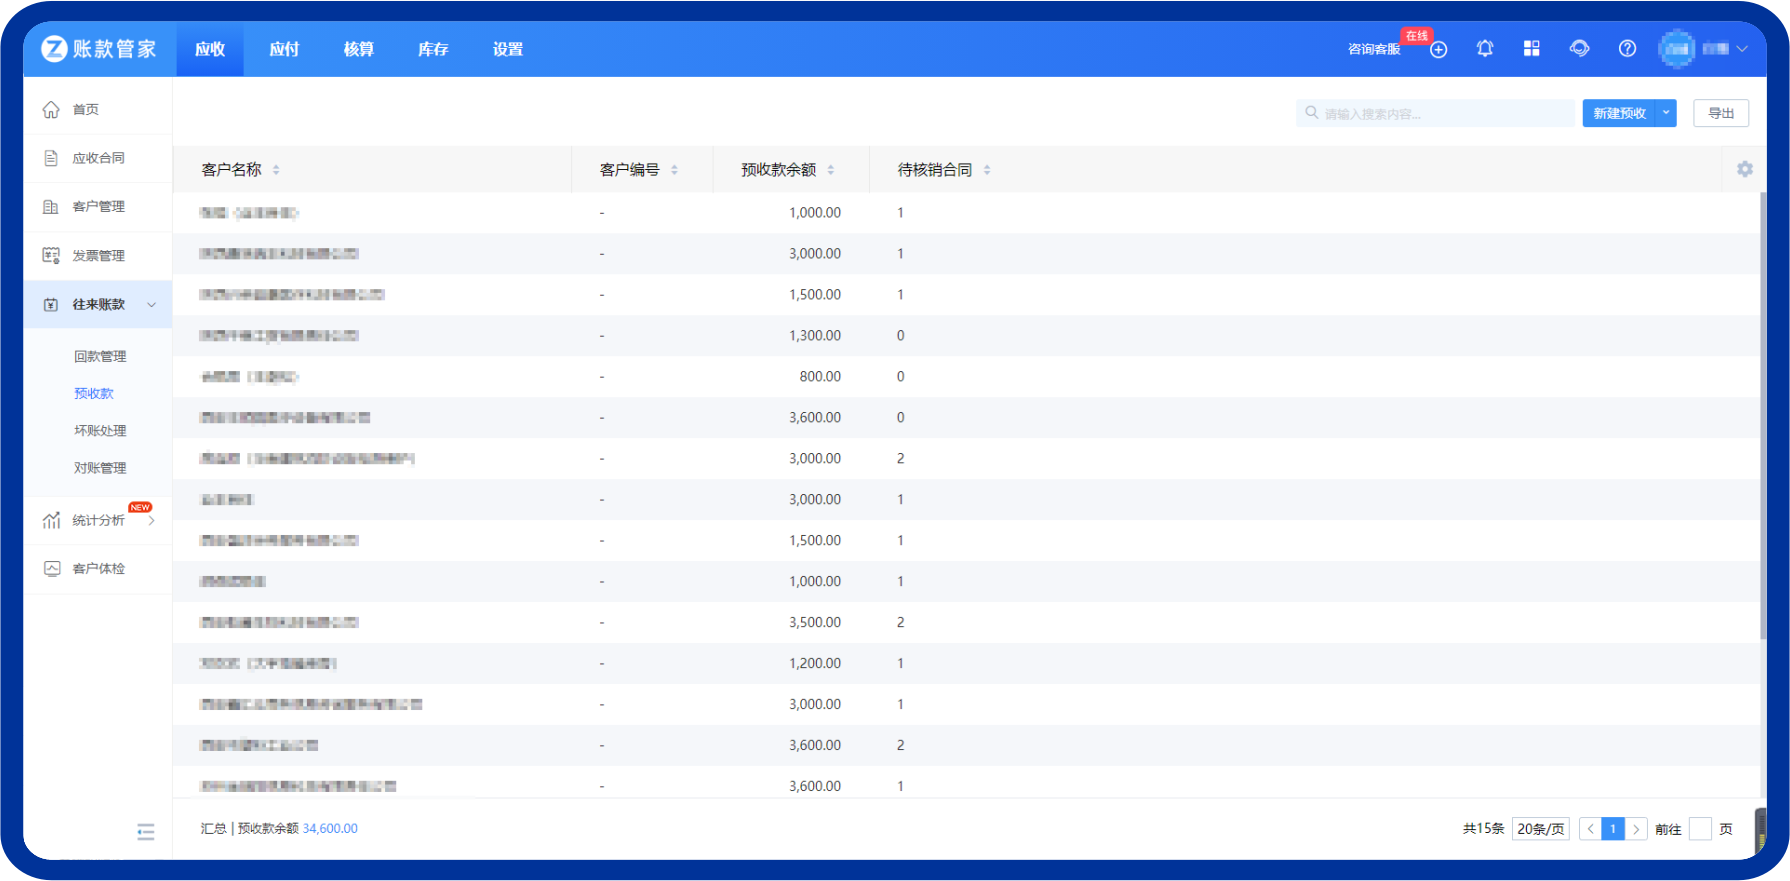This screenshot has height=881, width=1790.
Task: Collapse the 往来账款 sidebar section
Action: pos(152,305)
